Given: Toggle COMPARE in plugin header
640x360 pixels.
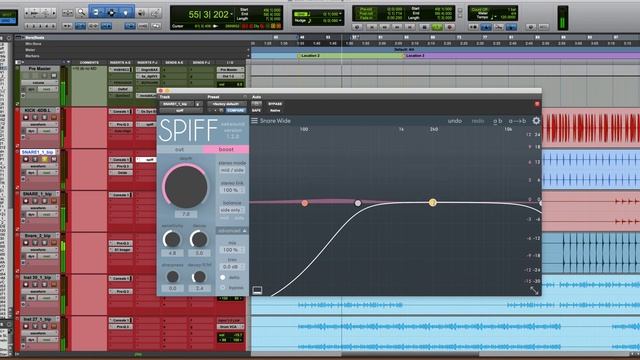Looking at the screenshot, I should 236,110.
